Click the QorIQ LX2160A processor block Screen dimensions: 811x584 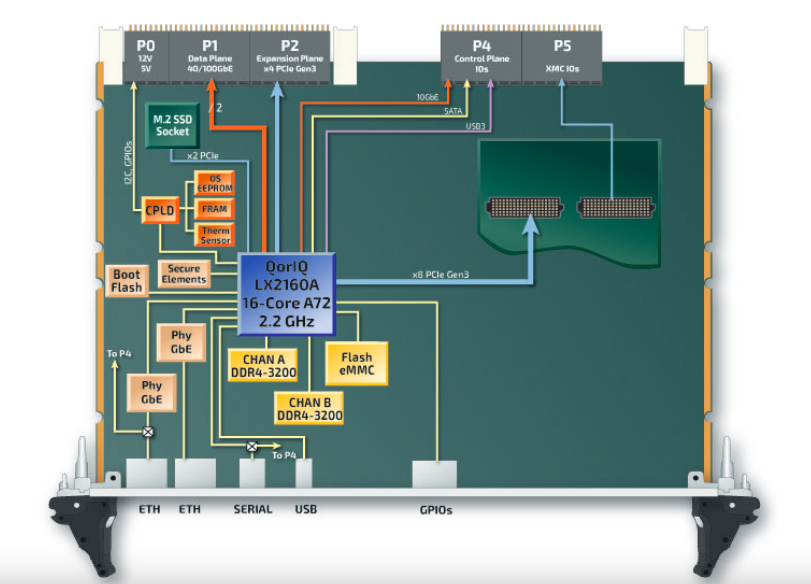pyautogui.click(x=287, y=294)
